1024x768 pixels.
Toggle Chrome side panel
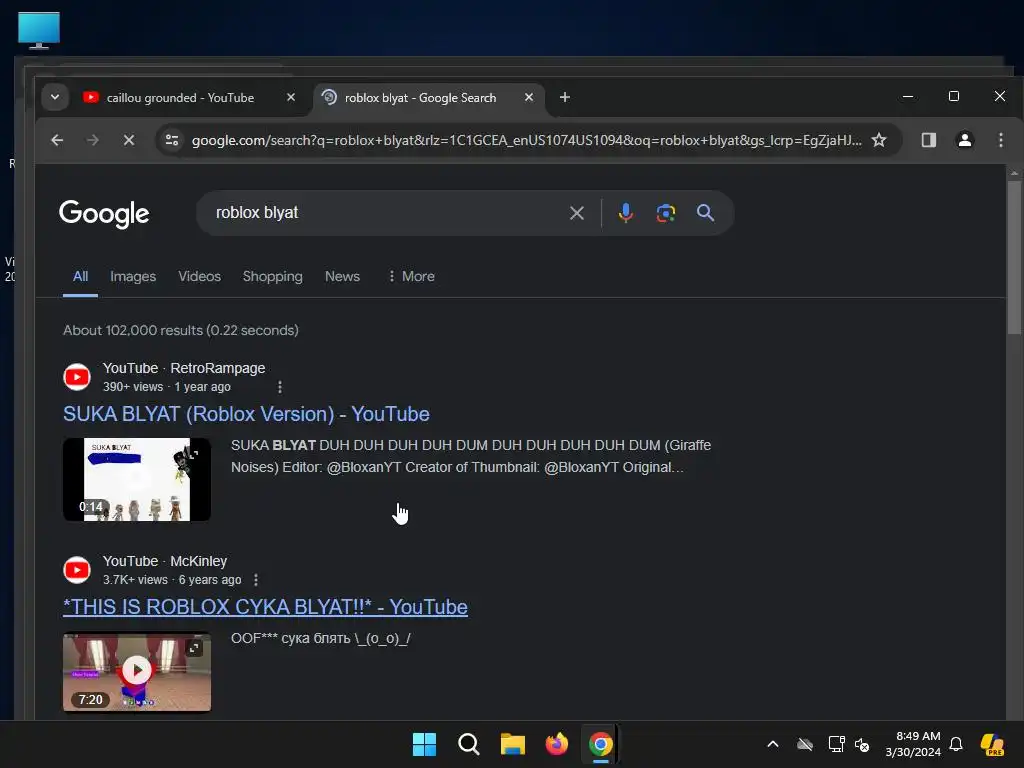[929, 140]
